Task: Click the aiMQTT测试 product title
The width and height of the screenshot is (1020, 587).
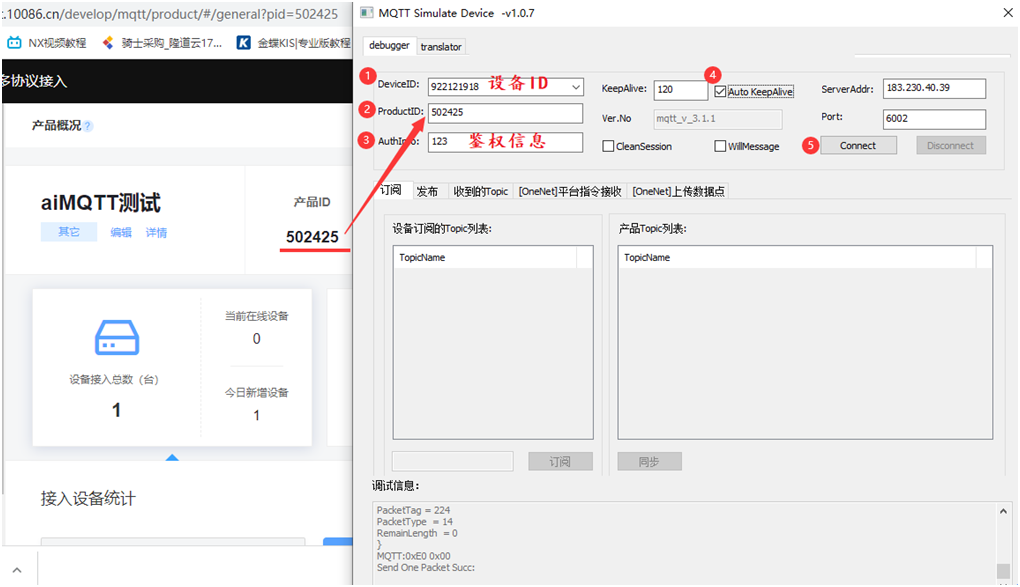Action: [101, 203]
